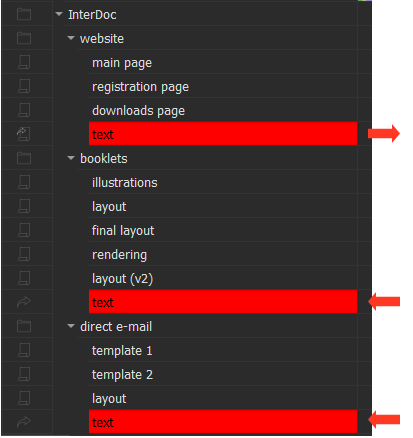Click the document icon beside rendering

click(24, 254)
